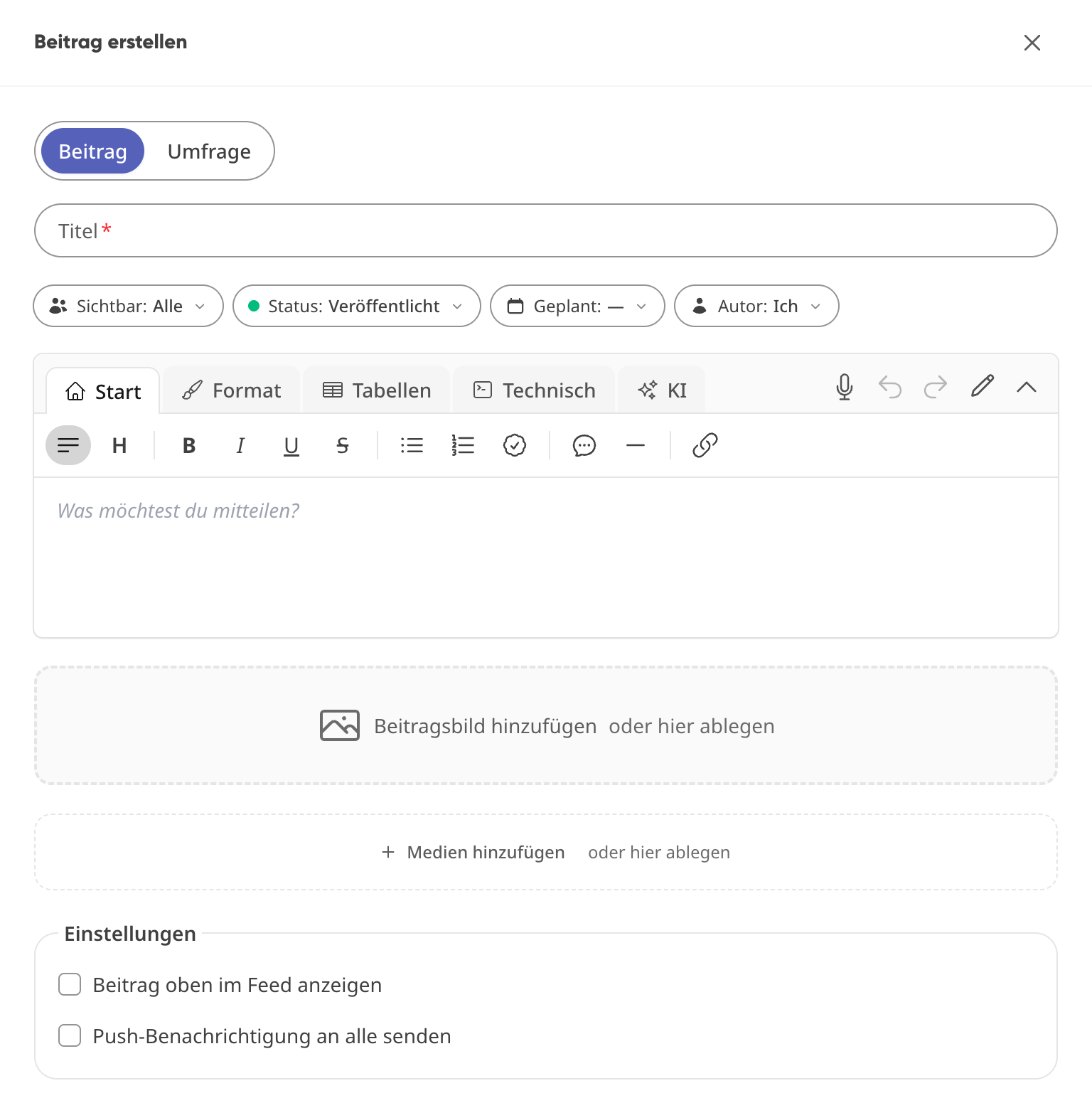Click Medien hinzufügen button
Viewport: 1092px width, 1098px height.
pyautogui.click(x=473, y=852)
